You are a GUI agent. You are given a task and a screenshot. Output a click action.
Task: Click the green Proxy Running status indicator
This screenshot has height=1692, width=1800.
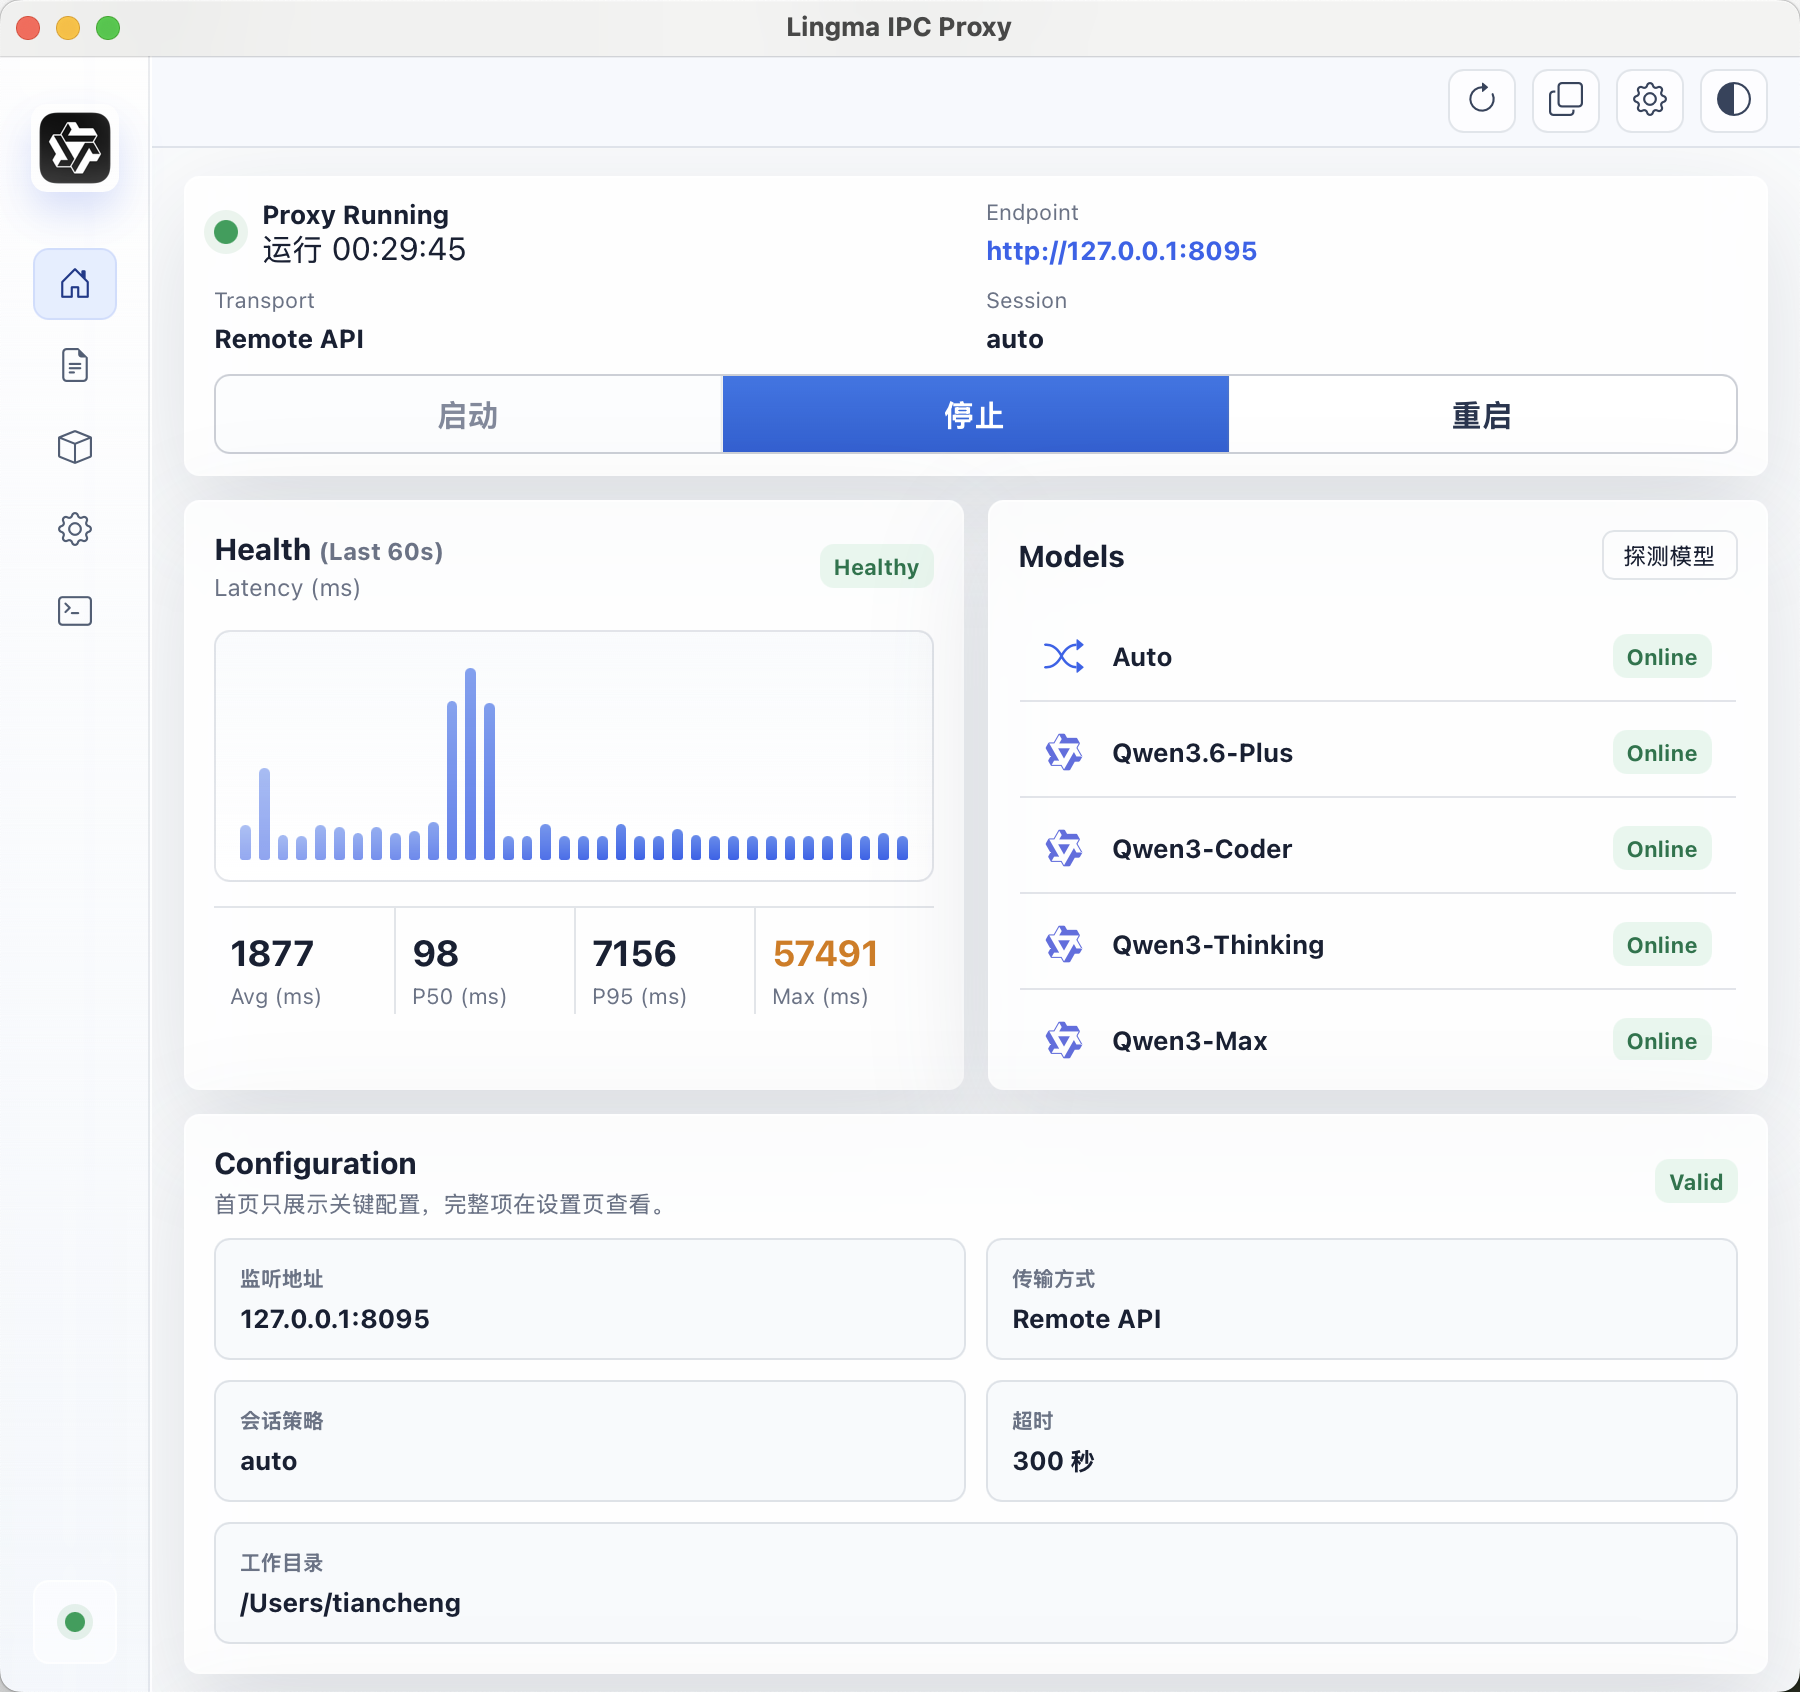227,232
